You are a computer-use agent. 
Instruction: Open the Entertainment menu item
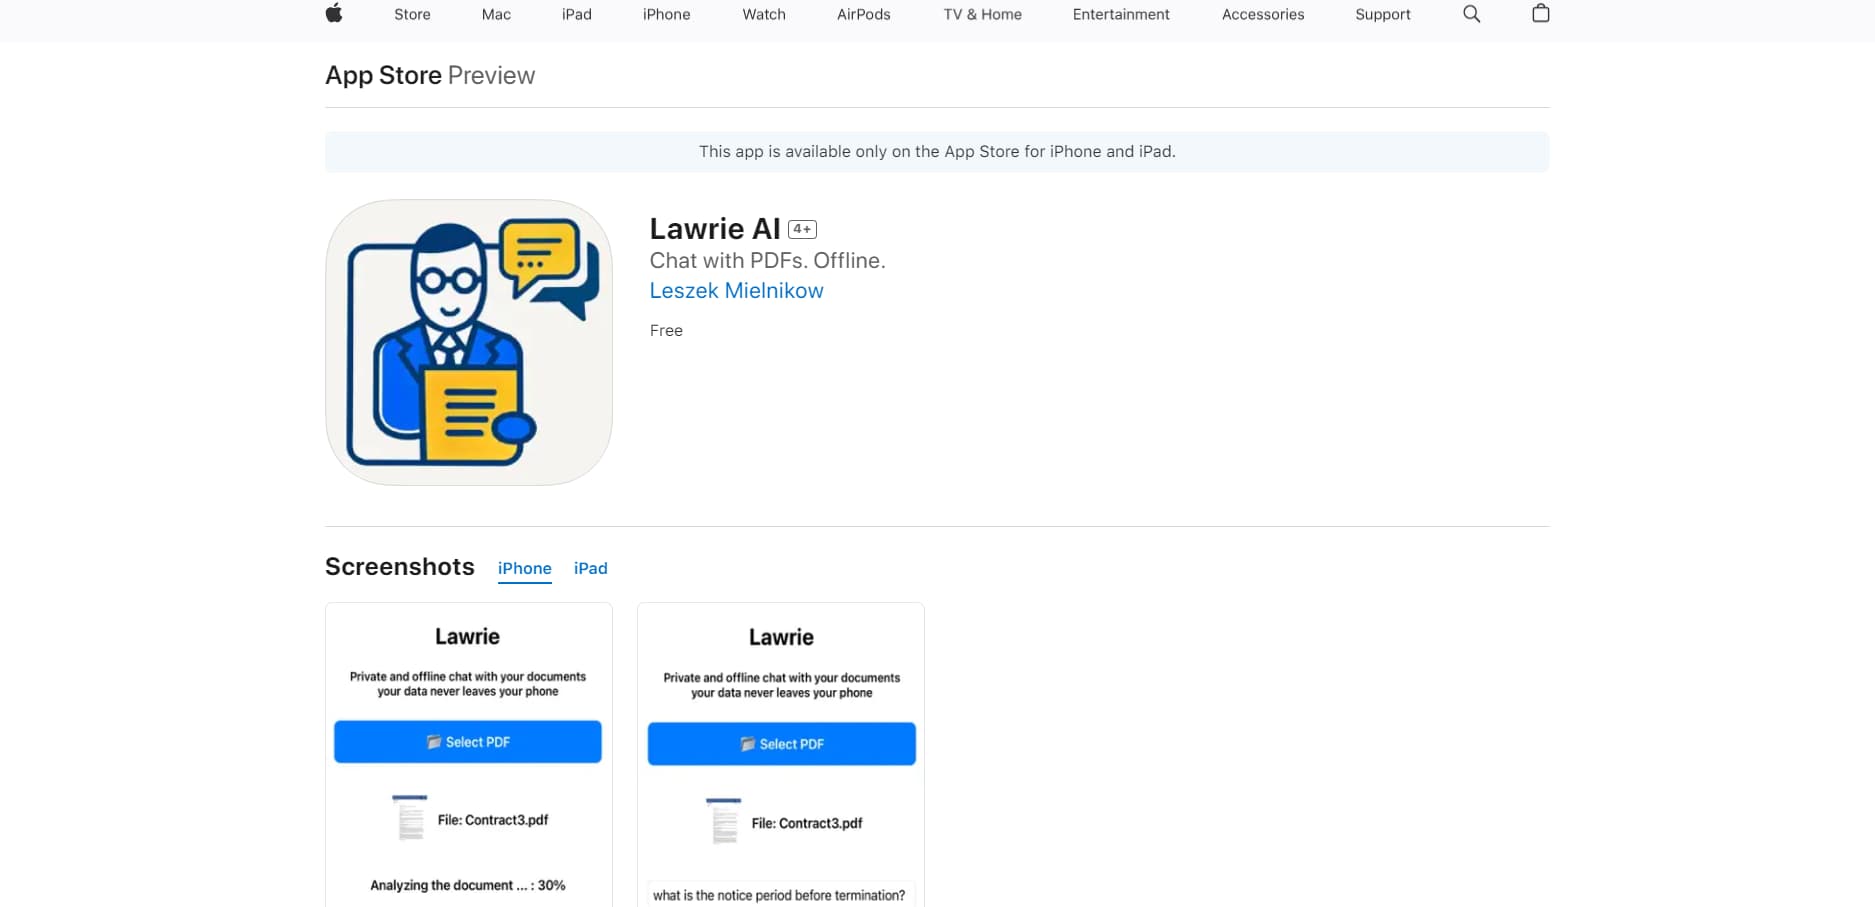point(1121,14)
